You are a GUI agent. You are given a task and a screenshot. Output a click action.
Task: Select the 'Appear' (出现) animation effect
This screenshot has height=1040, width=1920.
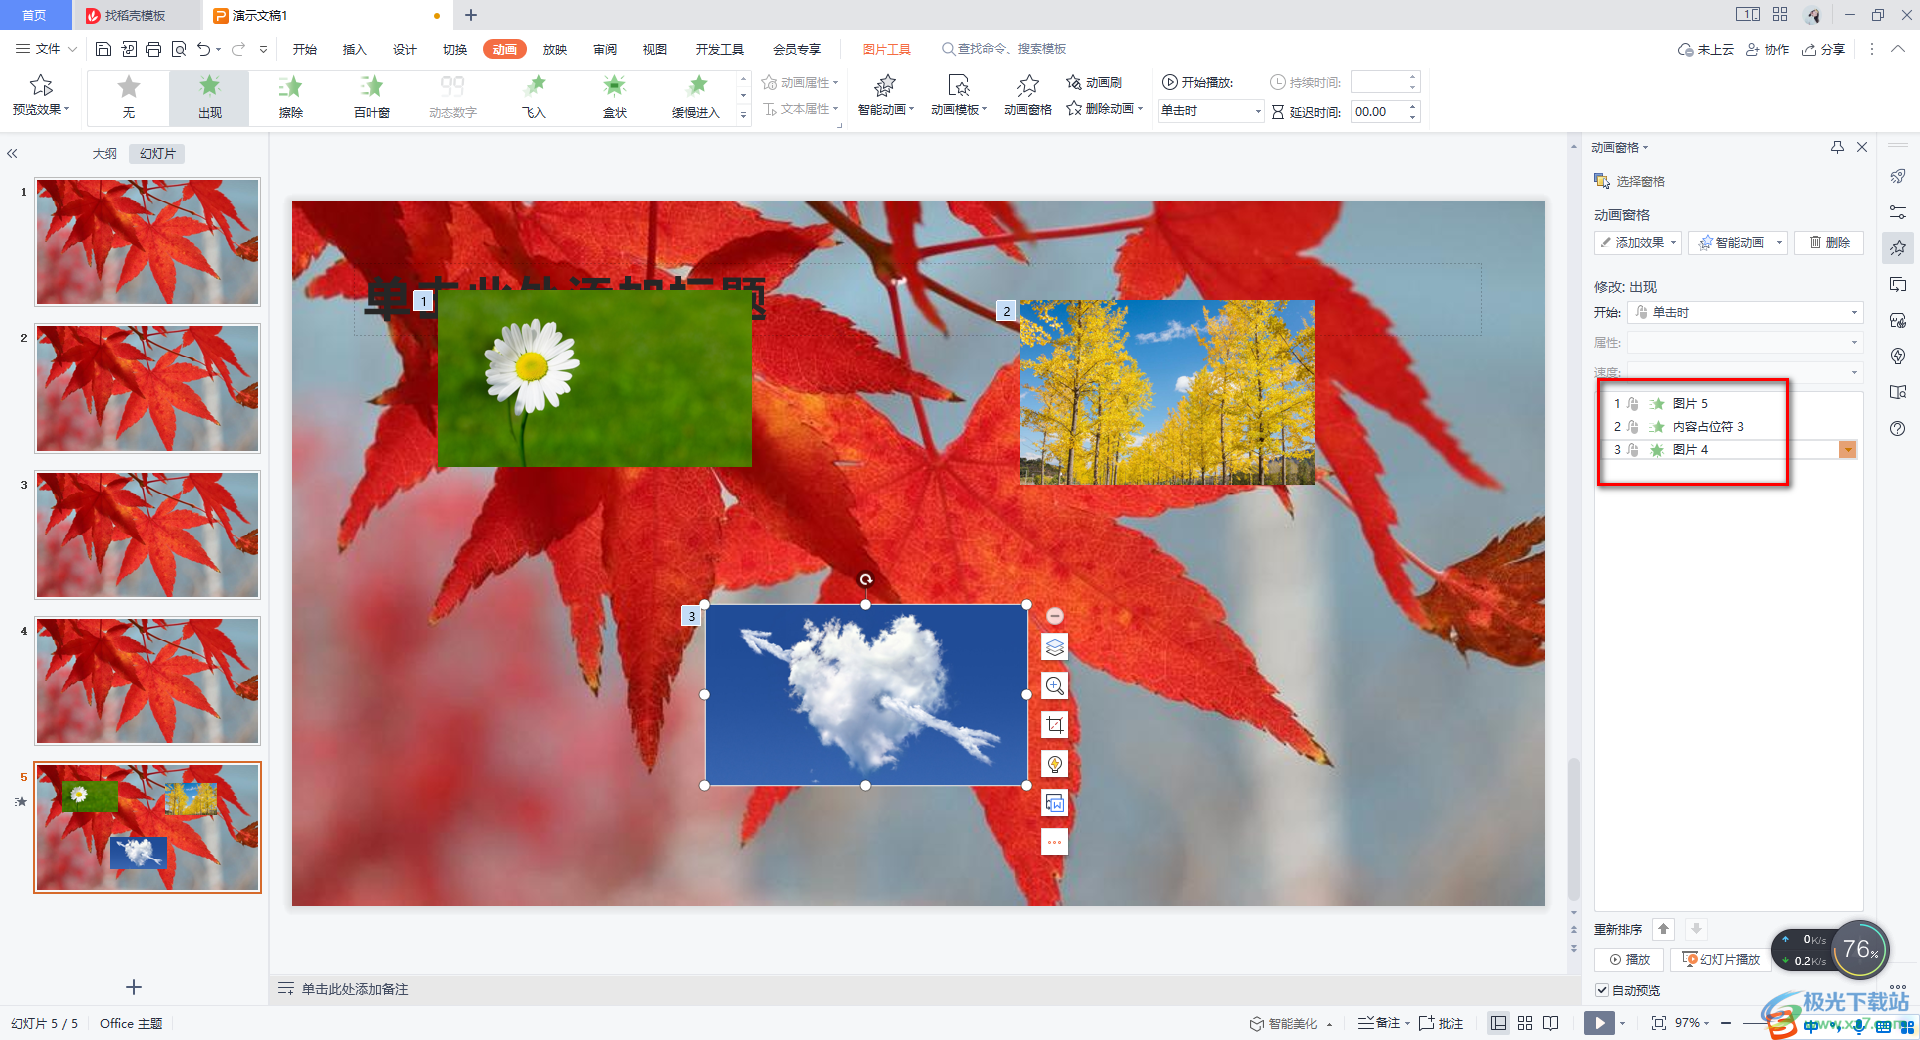point(209,97)
